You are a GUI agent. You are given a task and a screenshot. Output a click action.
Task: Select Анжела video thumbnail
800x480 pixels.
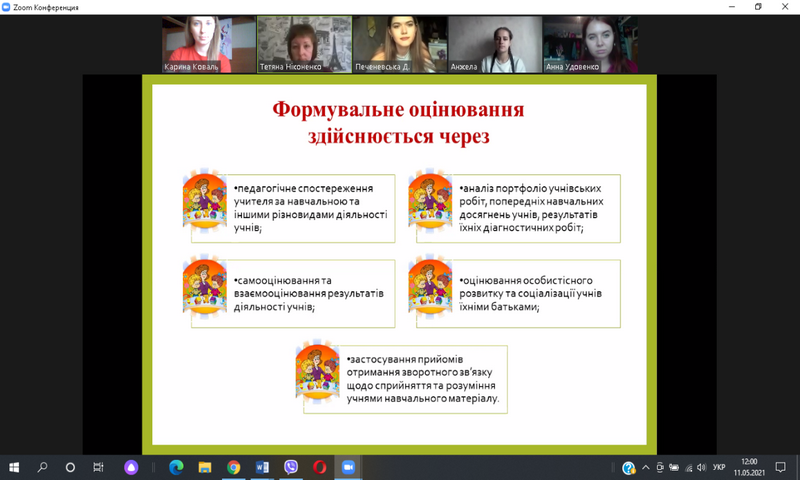495,44
